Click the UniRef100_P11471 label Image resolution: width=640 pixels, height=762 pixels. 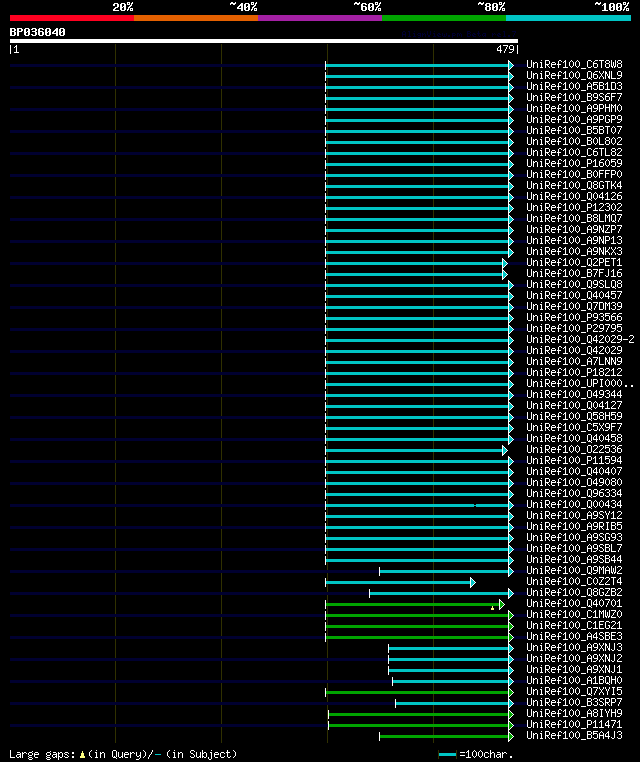[574, 725]
